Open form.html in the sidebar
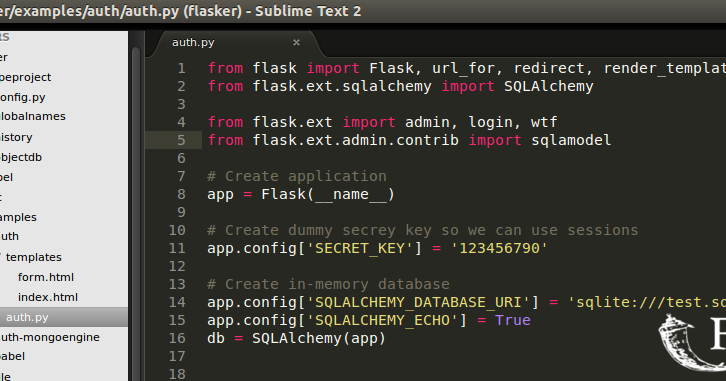The height and width of the screenshot is (381, 726). click(46, 277)
